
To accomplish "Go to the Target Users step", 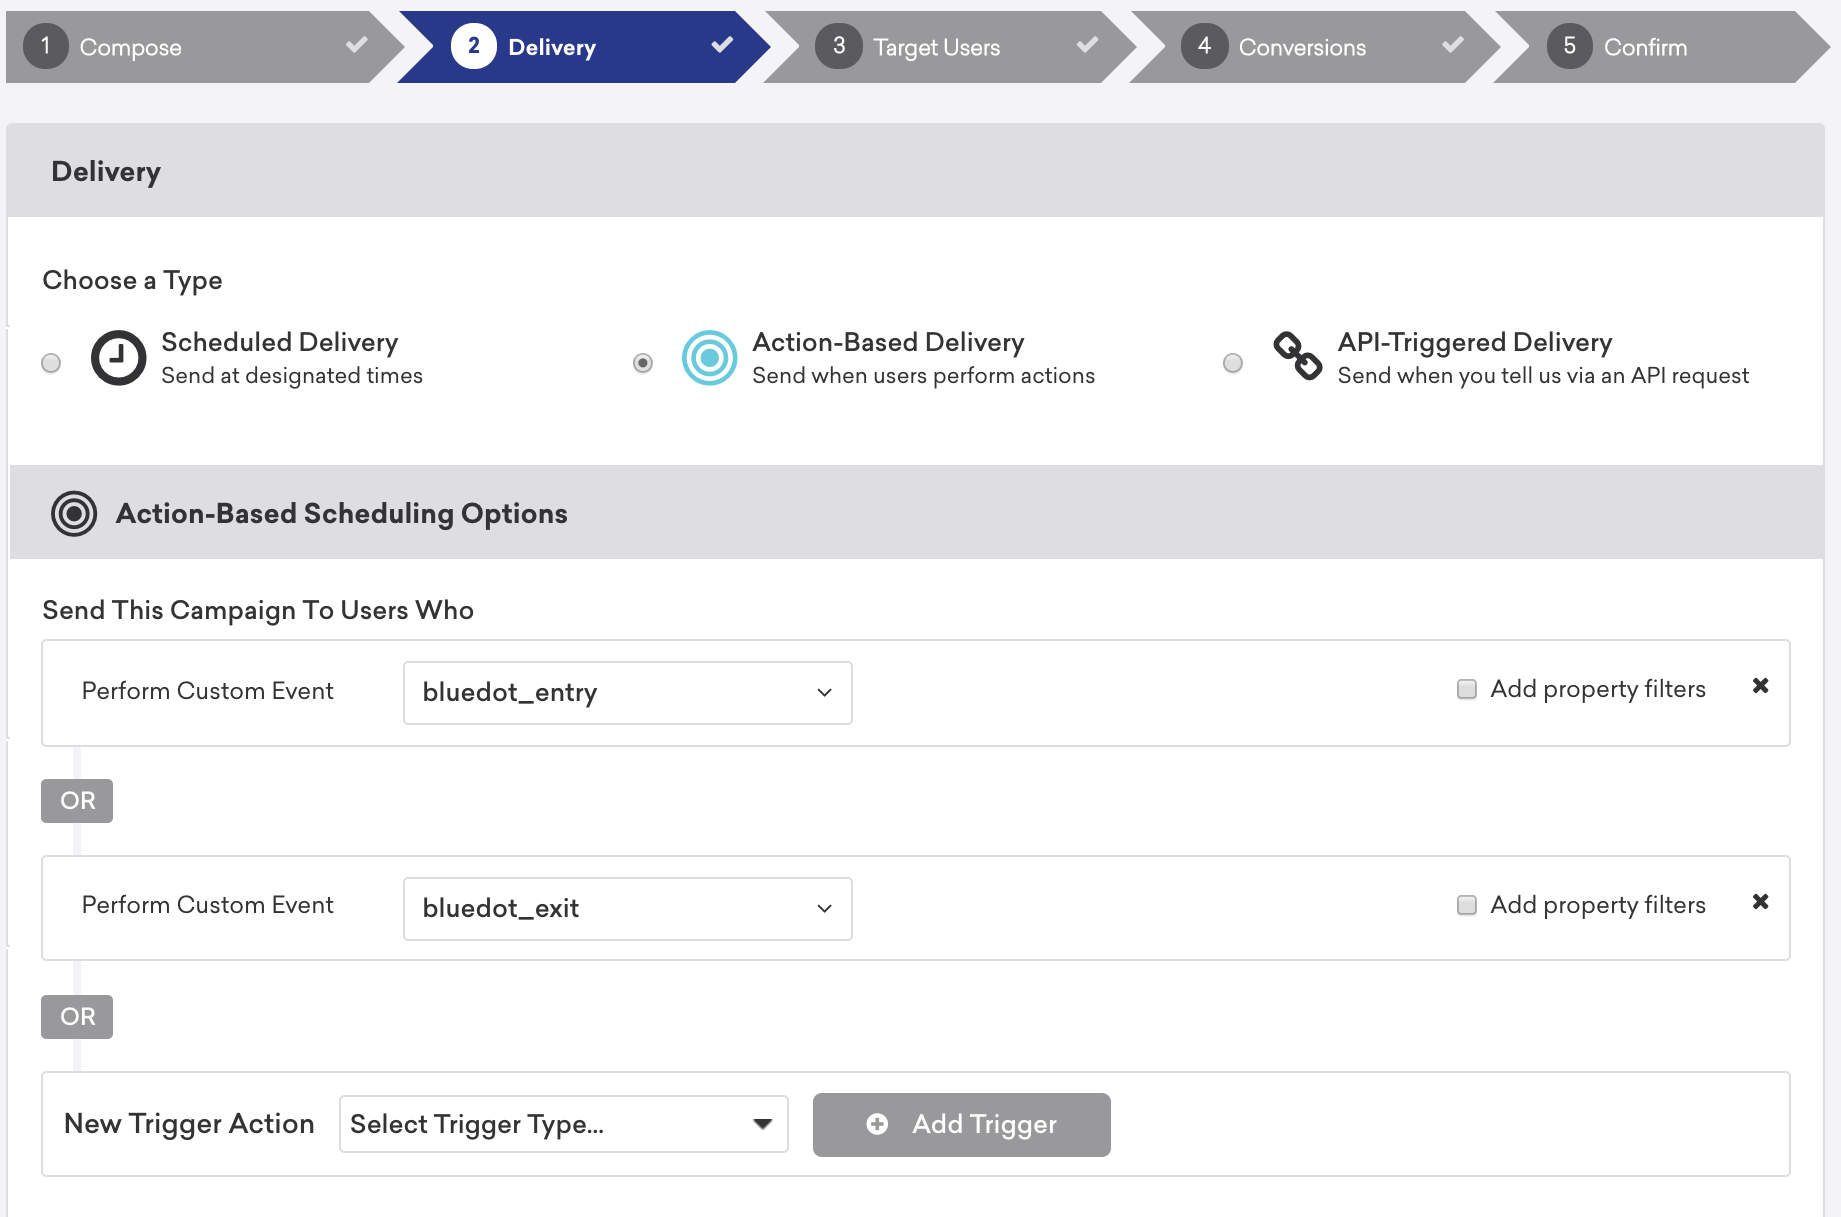I will pos(936,47).
